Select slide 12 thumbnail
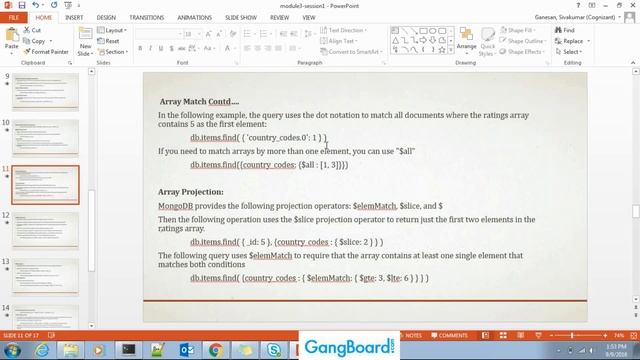 tap(45, 230)
